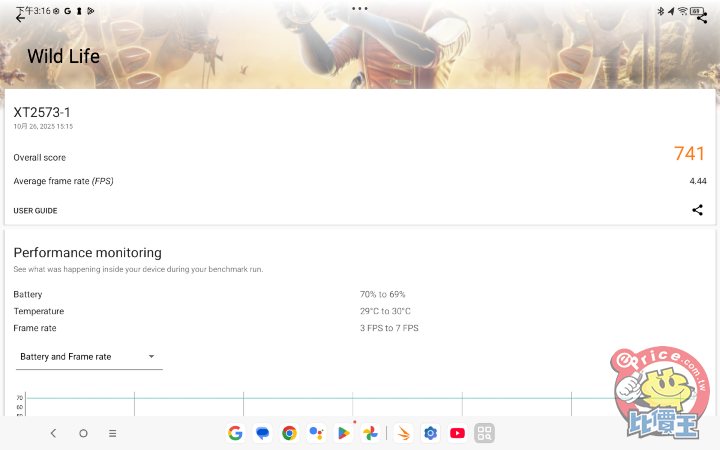The height and width of the screenshot is (450, 720).
Task: Launch YouTube from the taskbar
Action: [x=457, y=433]
